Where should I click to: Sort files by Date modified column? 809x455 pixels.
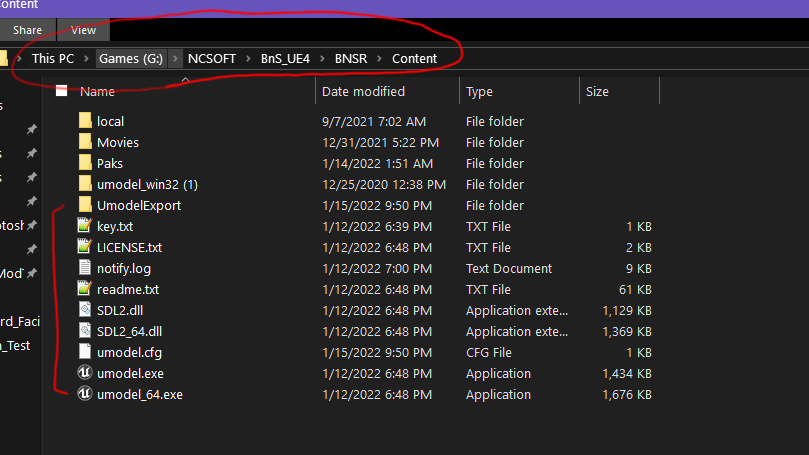pyautogui.click(x=363, y=91)
